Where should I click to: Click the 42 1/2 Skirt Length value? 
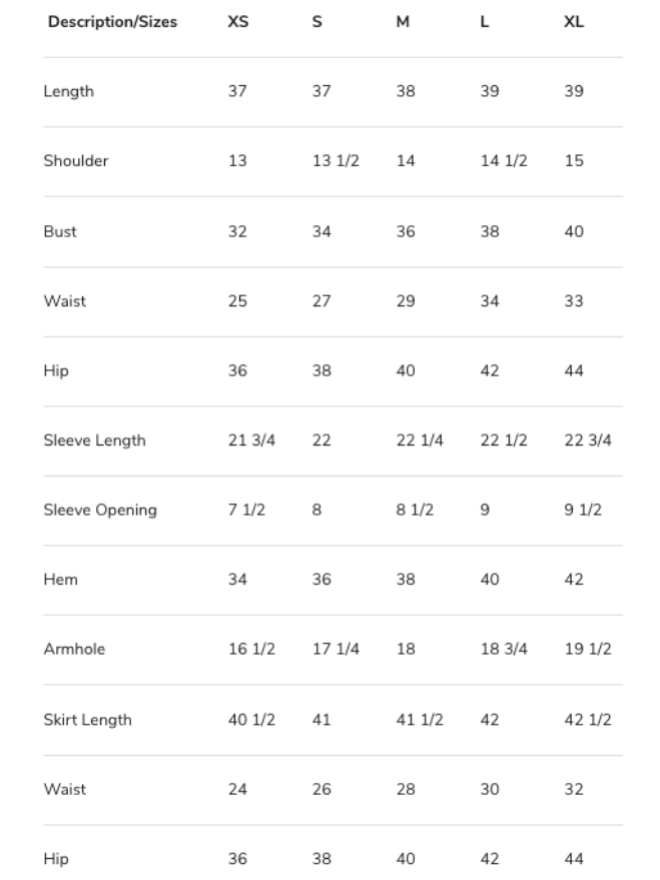[x=587, y=720]
